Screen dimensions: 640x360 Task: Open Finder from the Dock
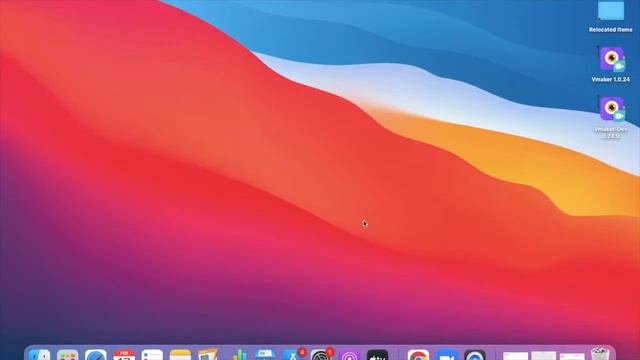40,355
